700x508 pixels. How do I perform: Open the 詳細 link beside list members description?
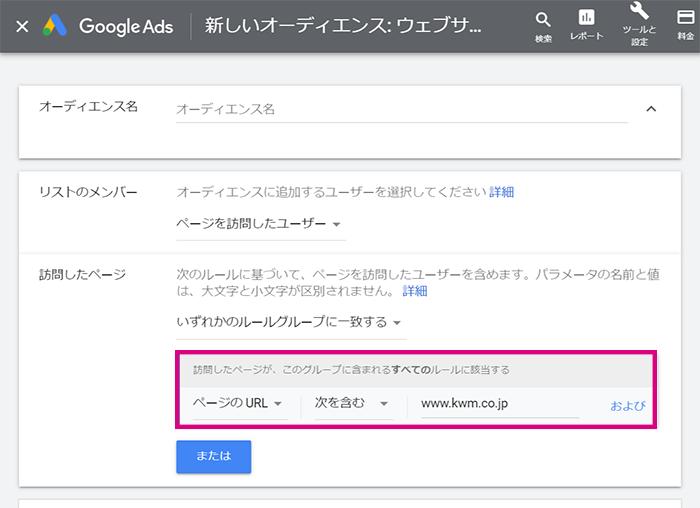click(501, 192)
